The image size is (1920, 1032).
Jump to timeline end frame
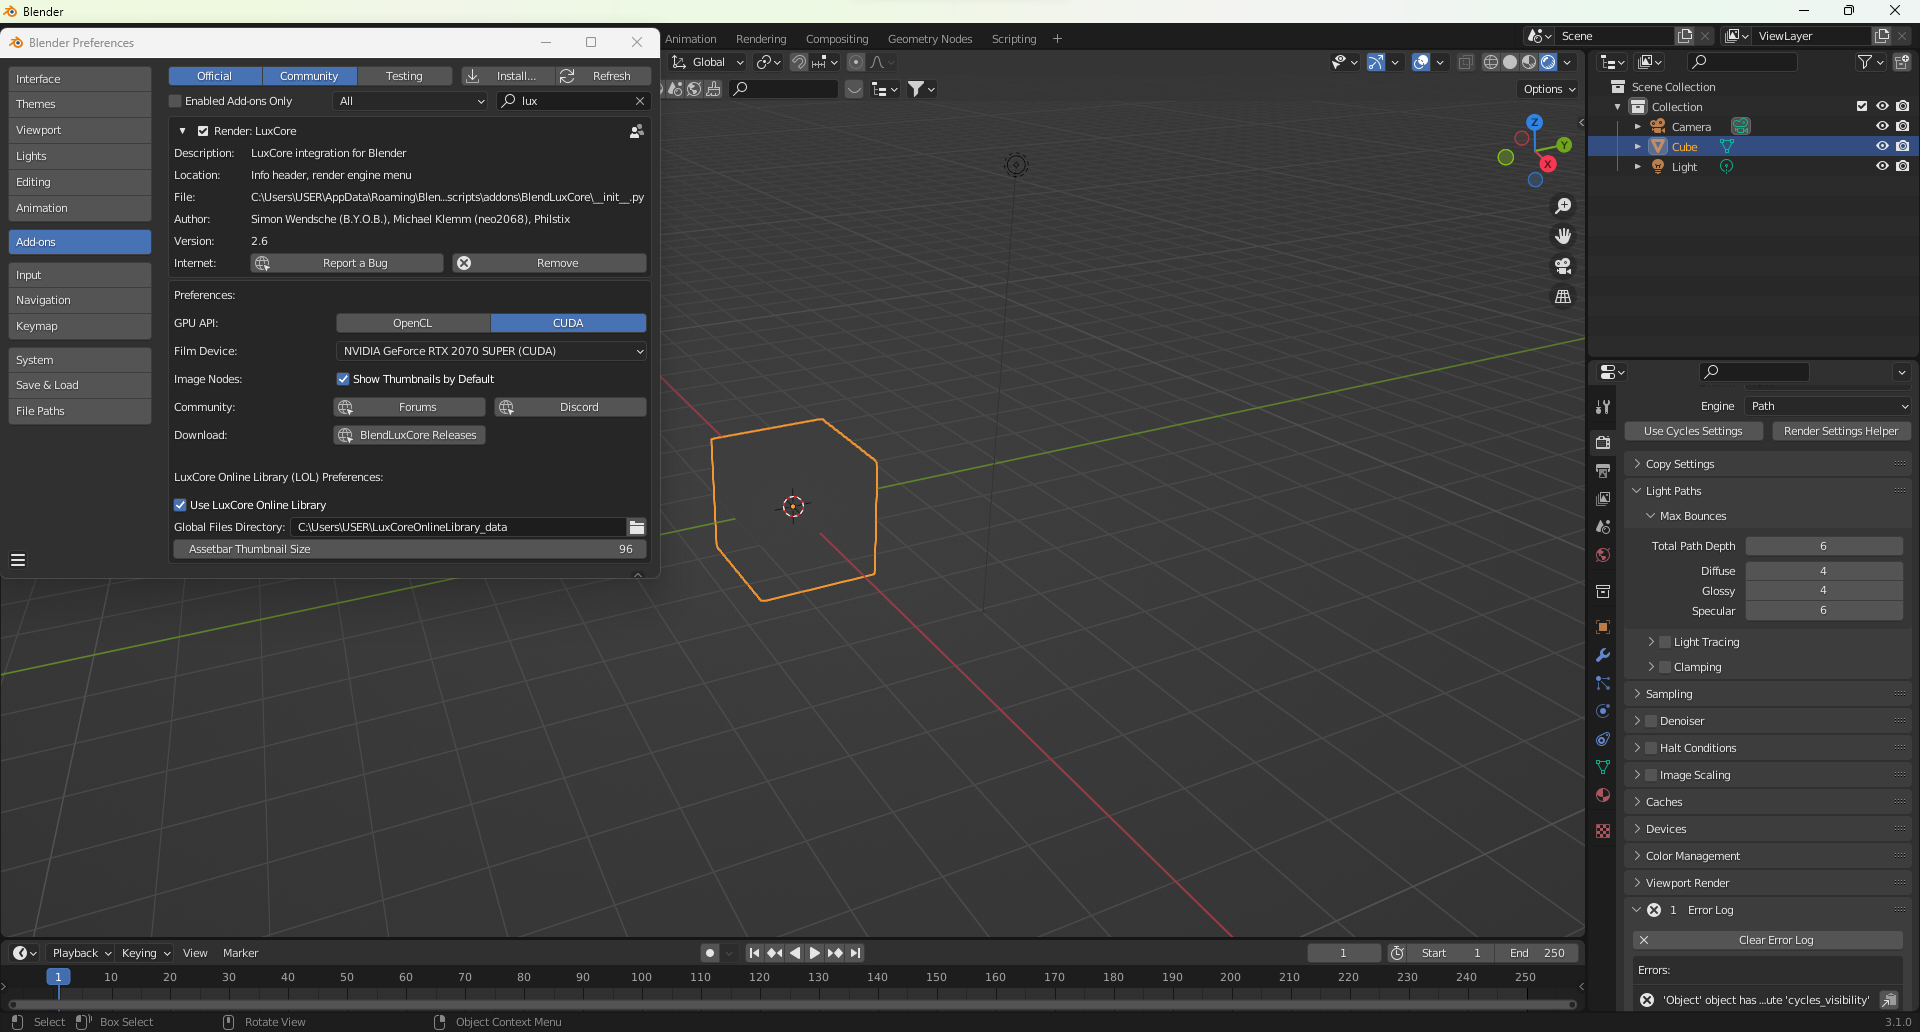coord(855,953)
